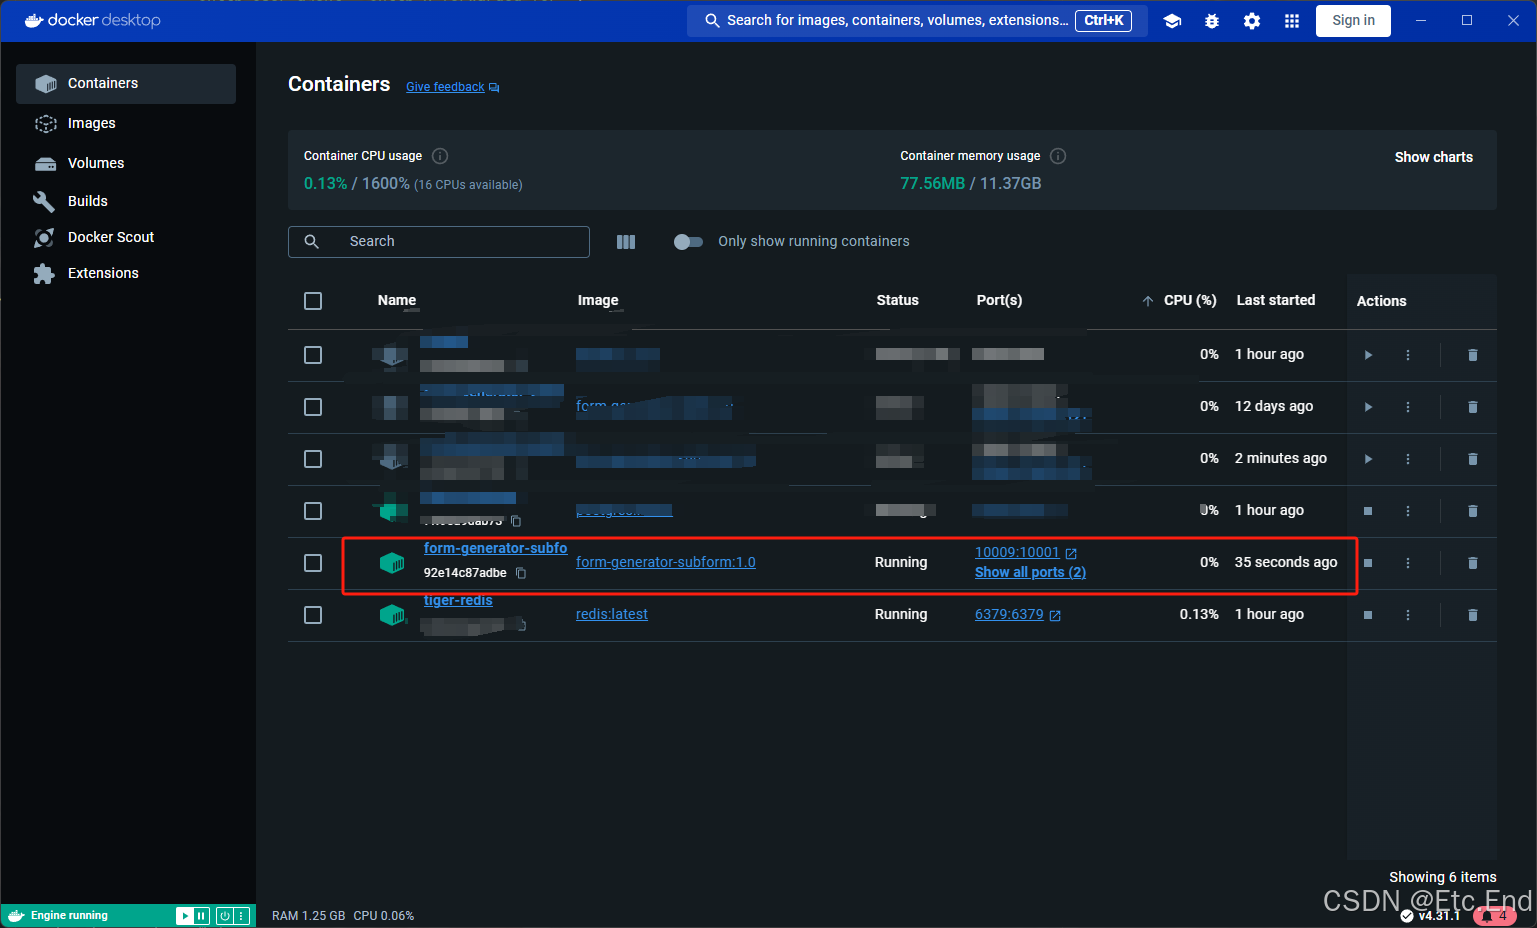
Task: Click the container Search field
Action: pos(439,242)
